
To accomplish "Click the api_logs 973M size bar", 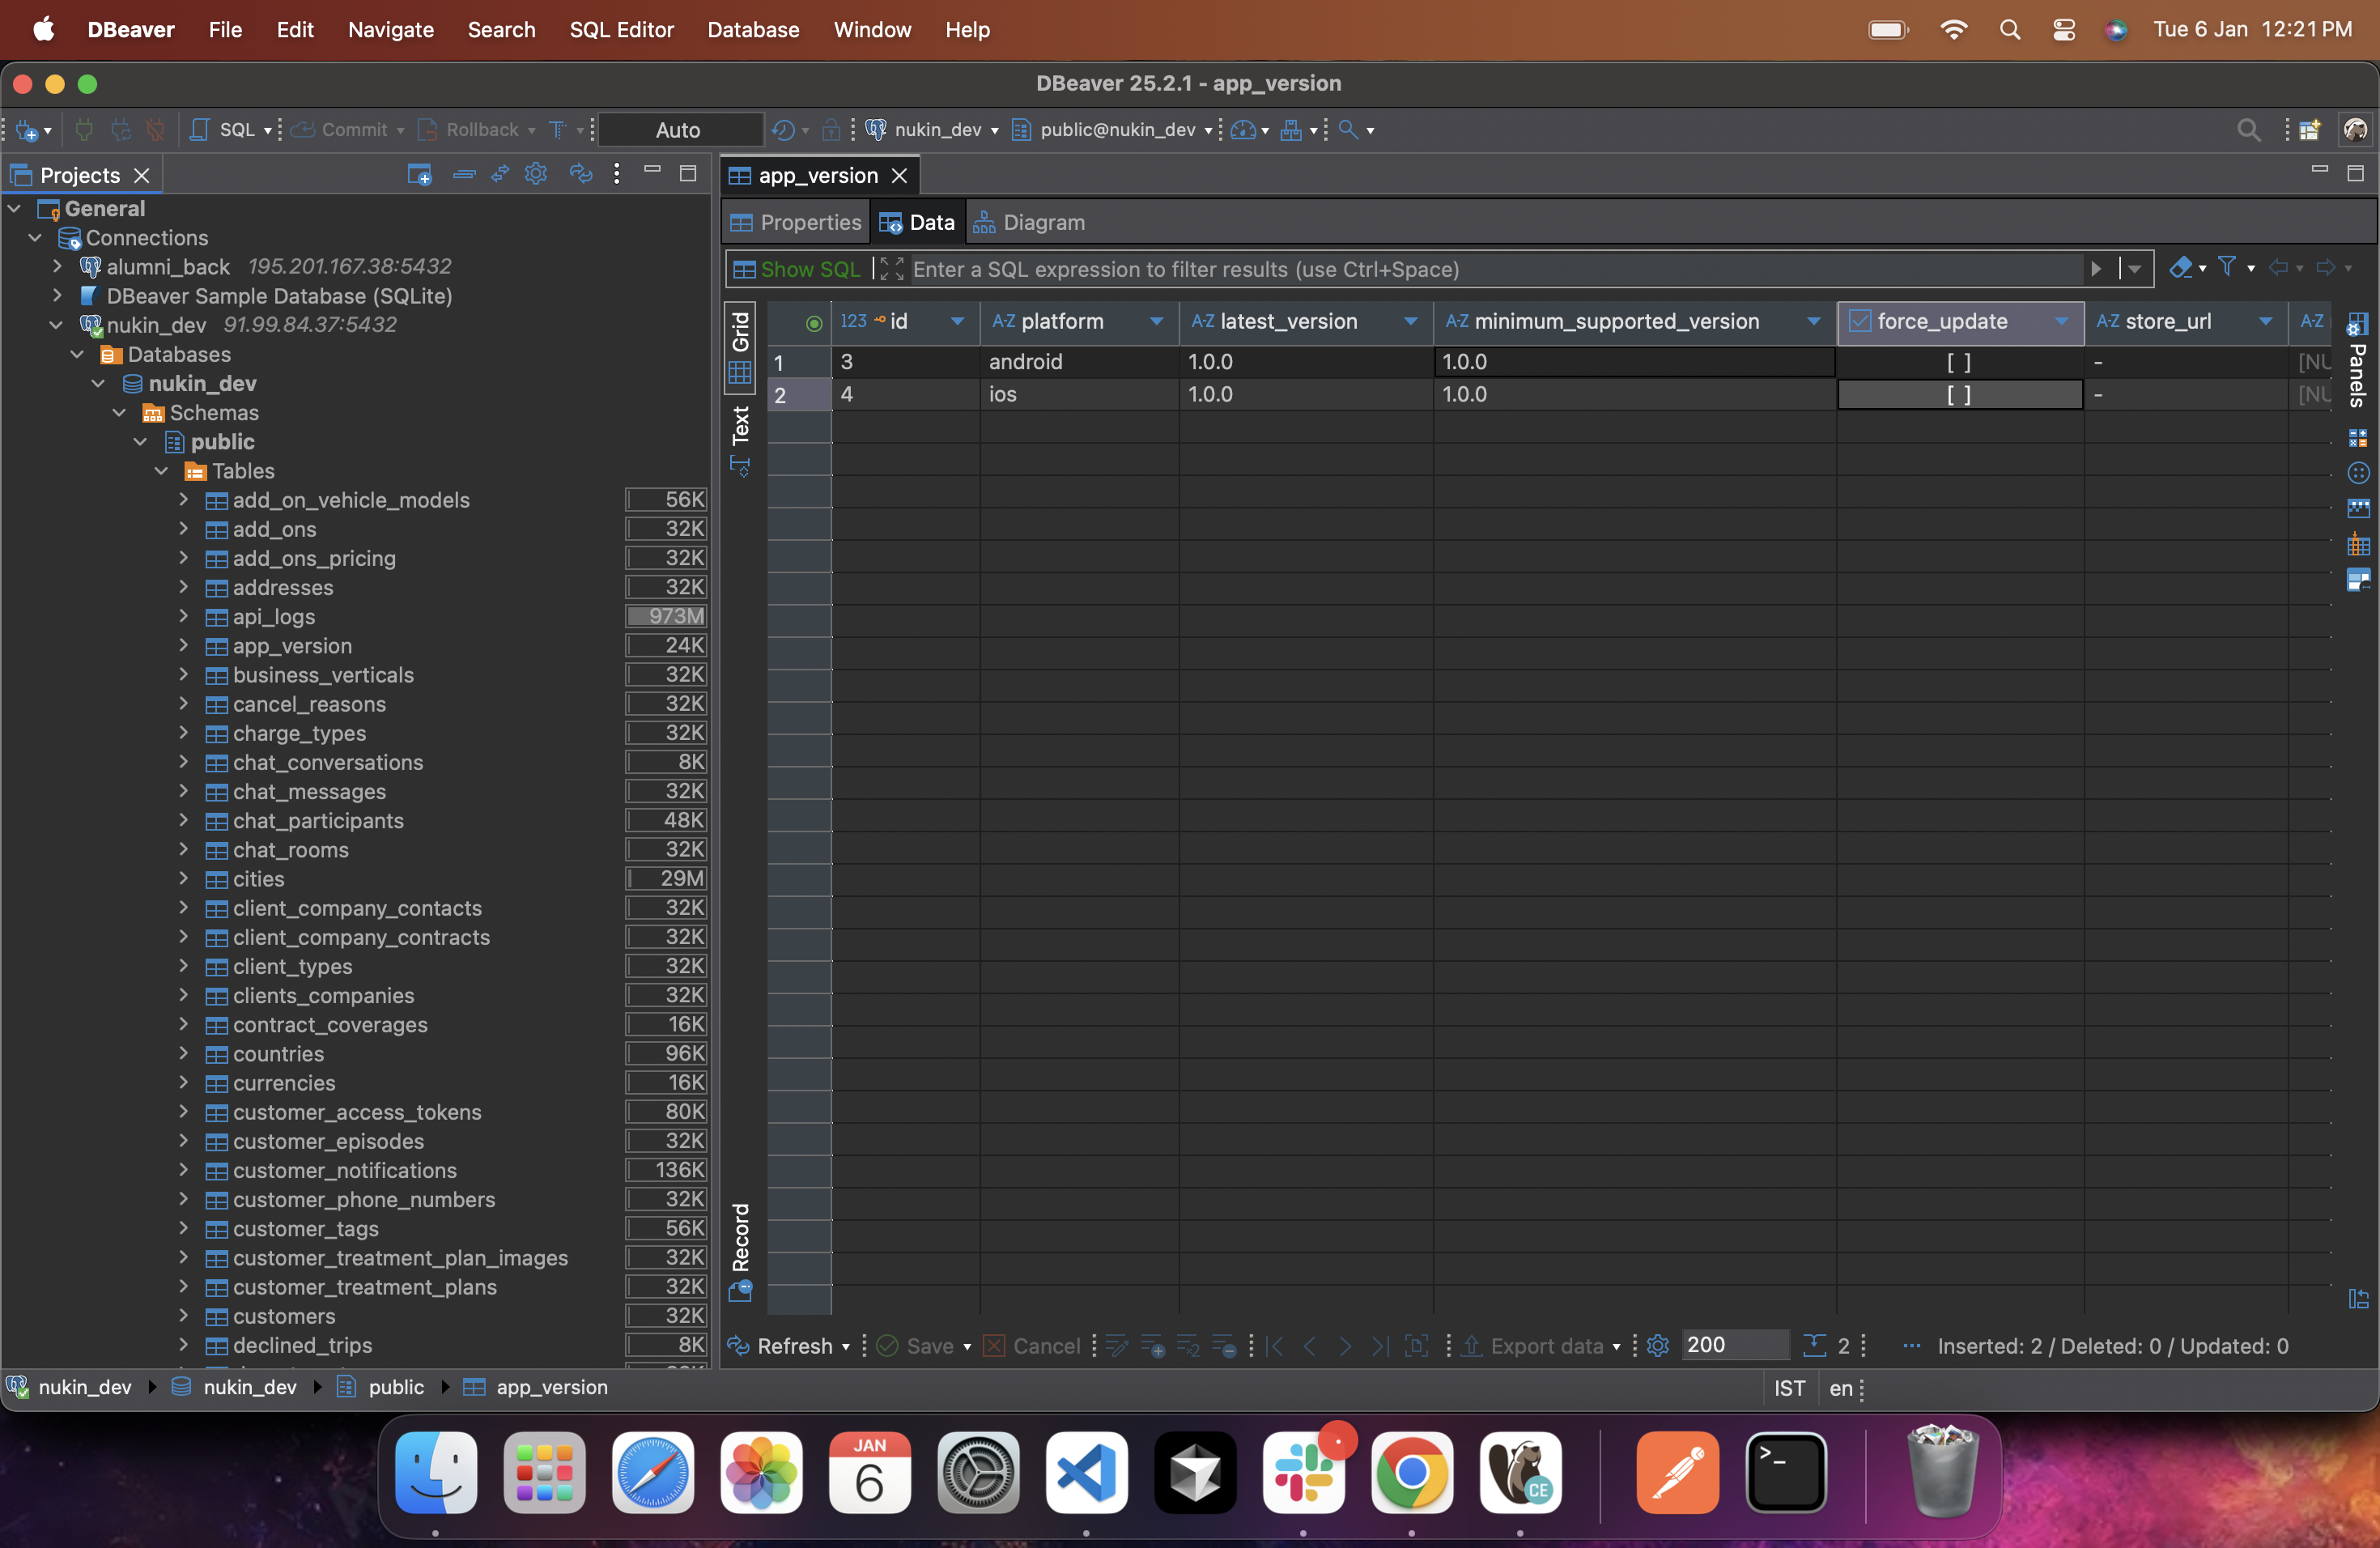I will pyautogui.click(x=666, y=616).
